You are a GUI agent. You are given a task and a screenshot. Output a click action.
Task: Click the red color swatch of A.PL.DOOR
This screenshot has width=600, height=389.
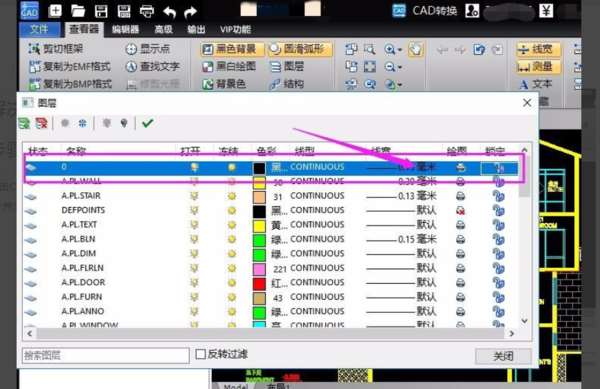pyautogui.click(x=259, y=283)
